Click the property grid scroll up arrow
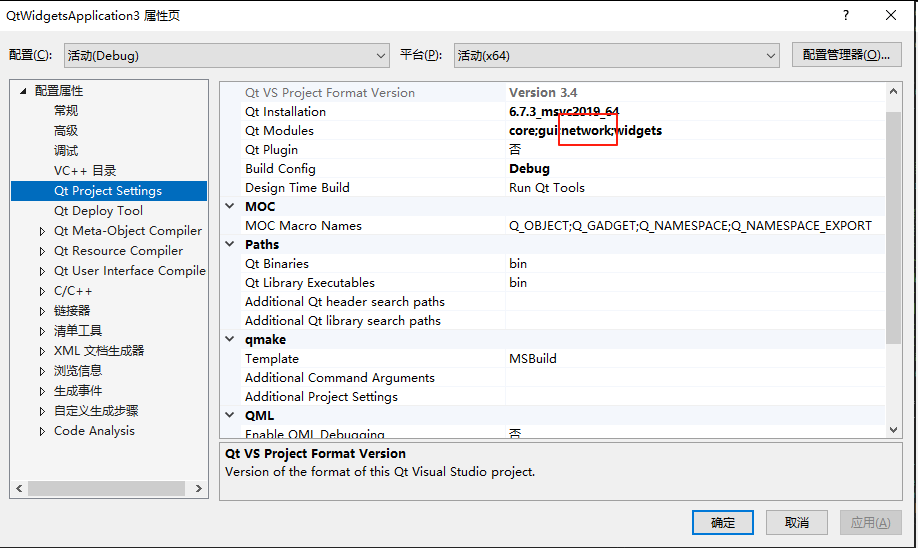Image resolution: width=918 pixels, height=548 pixels. click(893, 91)
